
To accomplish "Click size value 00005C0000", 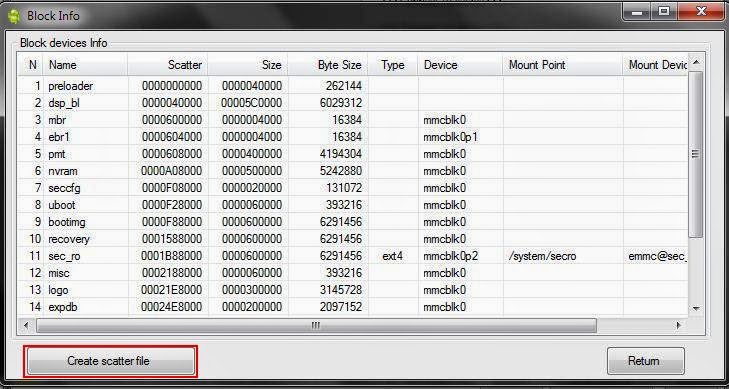I will (x=252, y=103).
